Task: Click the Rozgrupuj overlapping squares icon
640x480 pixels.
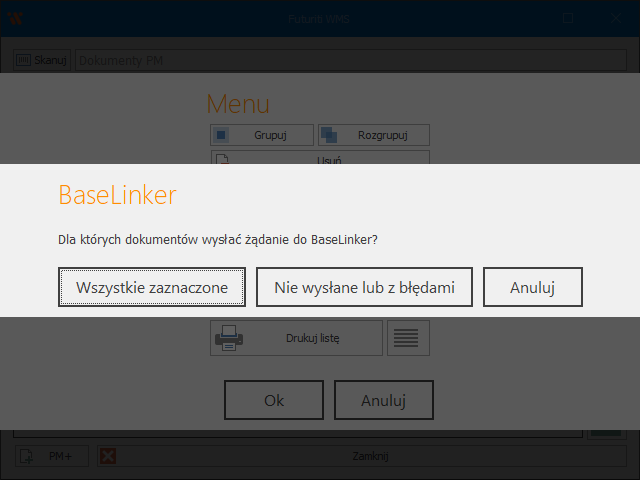Action: [x=329, y=135]
